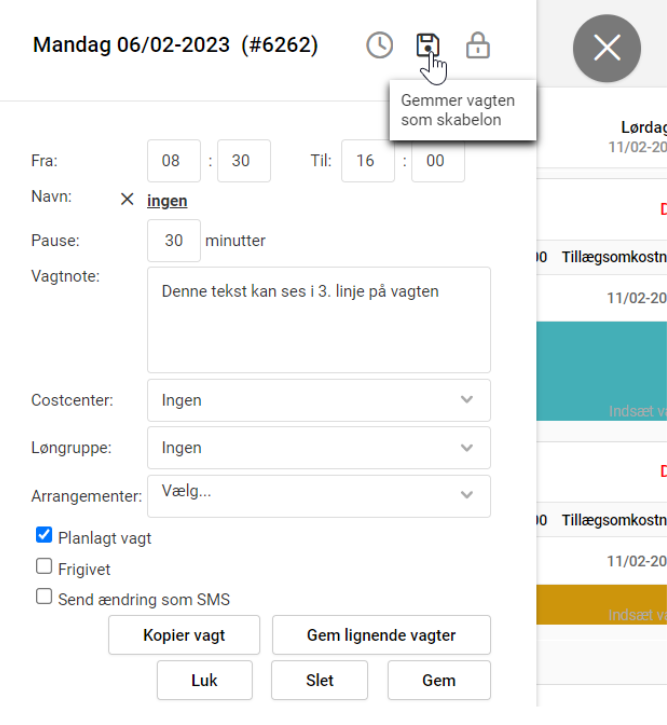The height and width of the screenshot is (725, 667).
Task: Enable the Frigivet checkbox
Action: tap(44, 567)
